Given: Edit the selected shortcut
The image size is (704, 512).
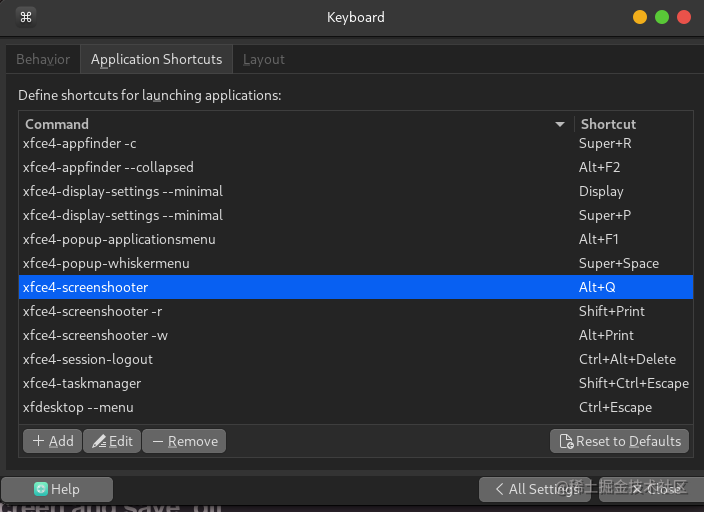Looking at the screenshot, I should point(112,441).
